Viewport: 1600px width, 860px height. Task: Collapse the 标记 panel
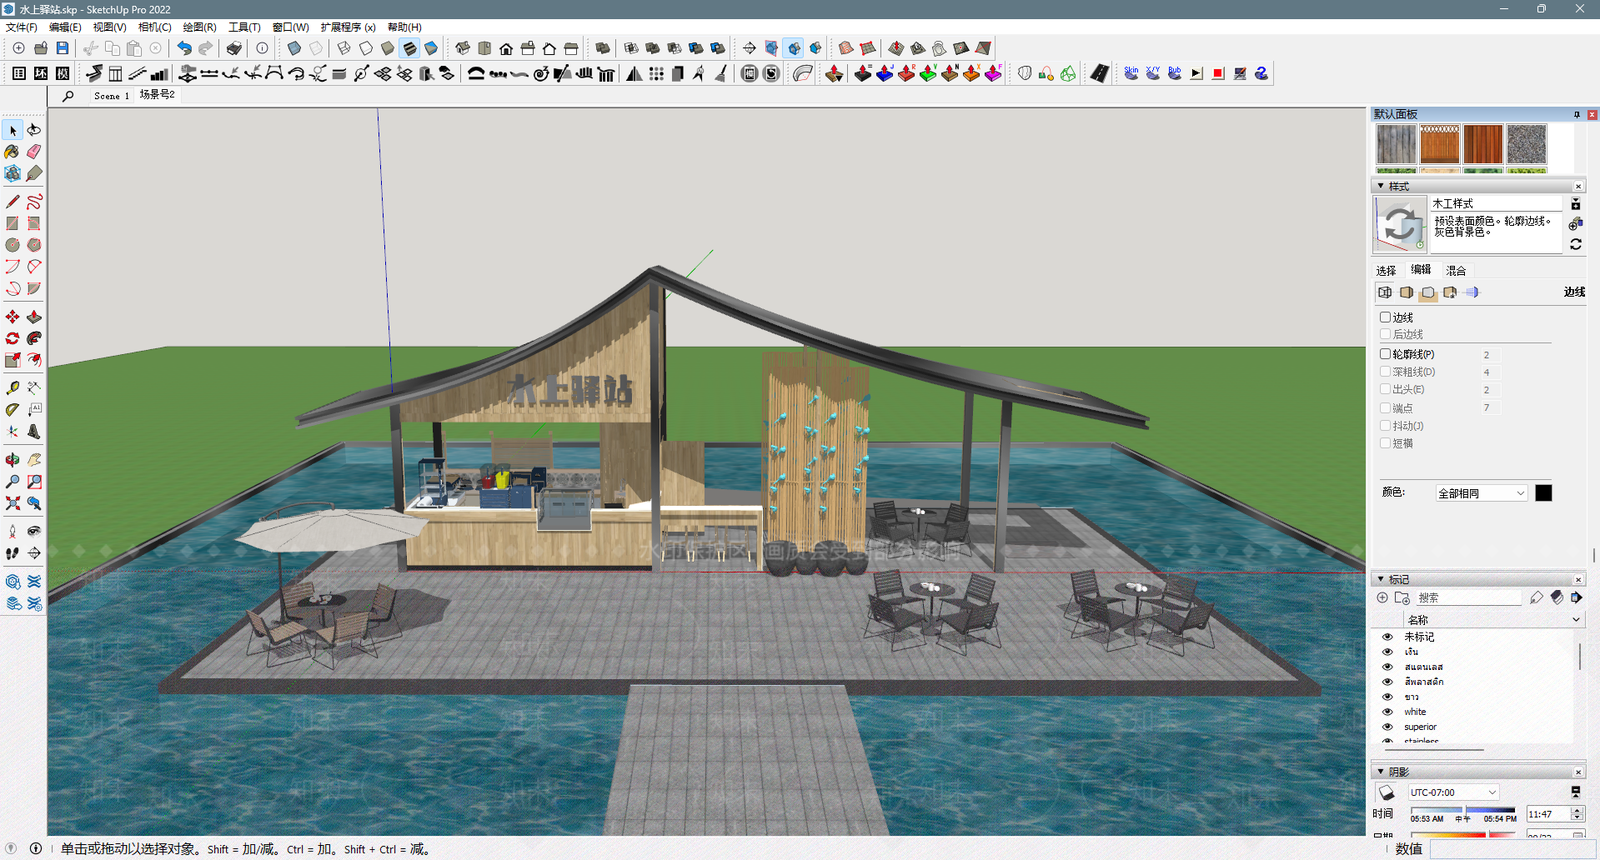(x=1381, y=579)
